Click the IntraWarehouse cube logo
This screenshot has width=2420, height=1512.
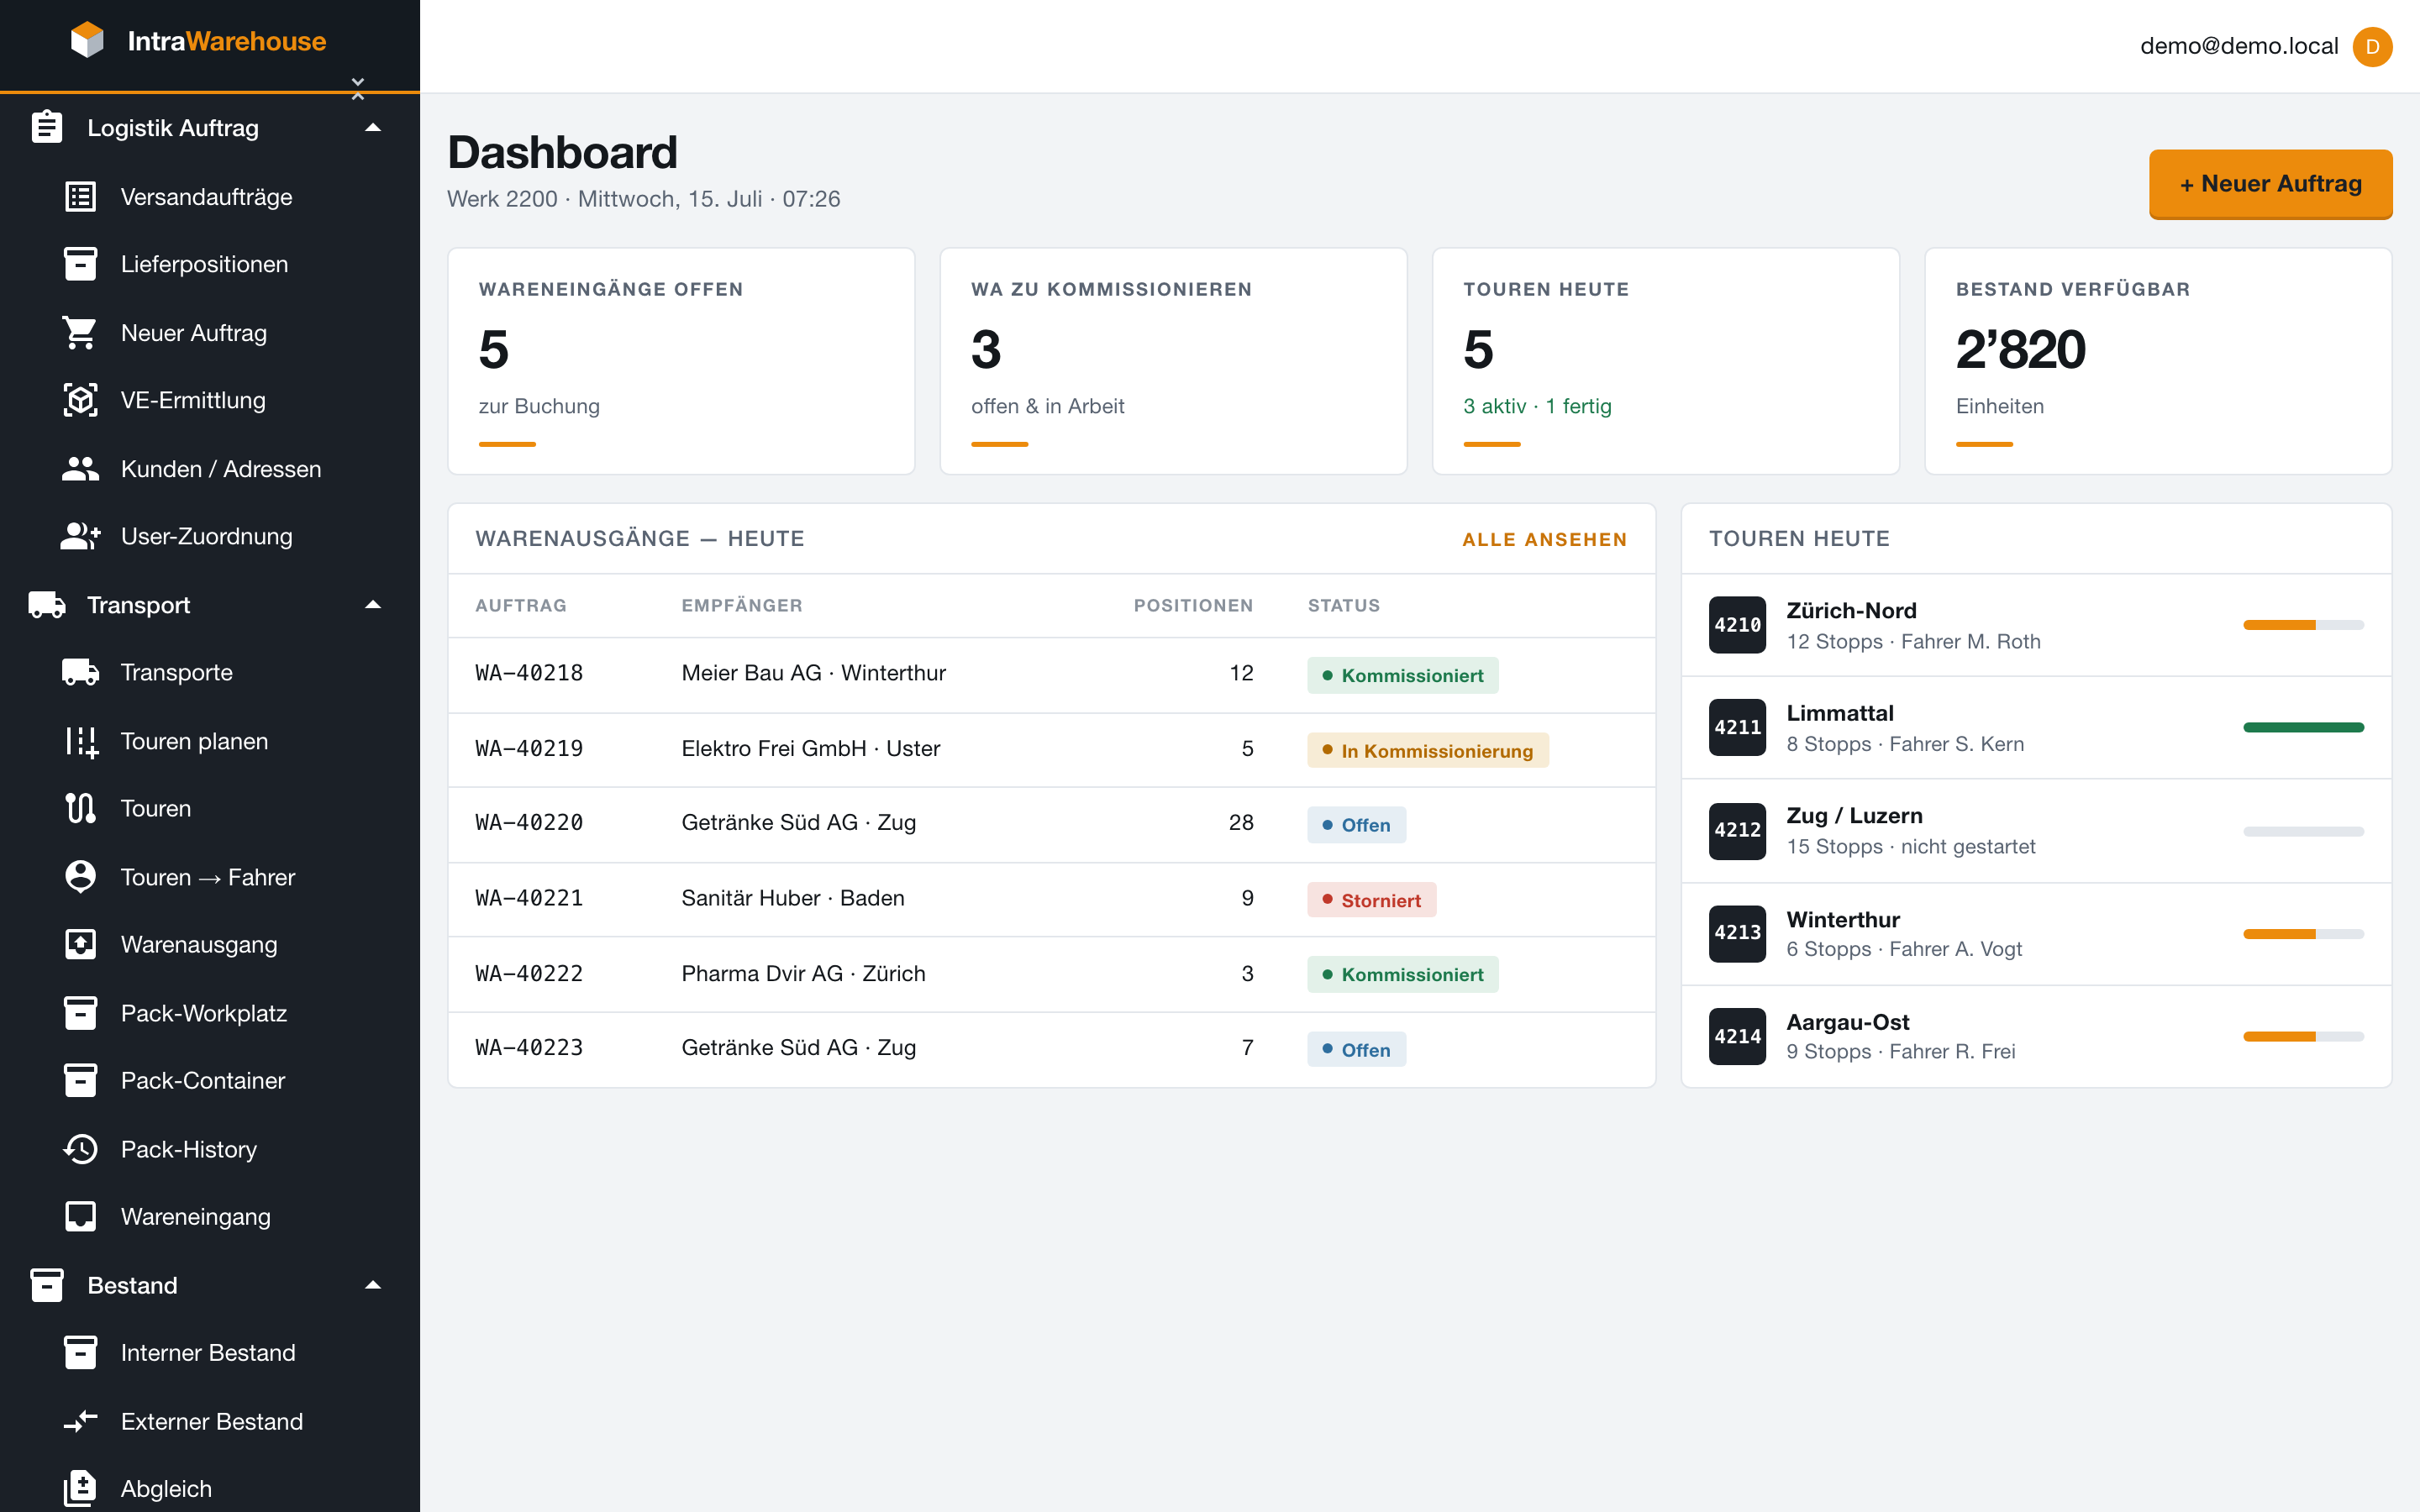click(87, 40)
